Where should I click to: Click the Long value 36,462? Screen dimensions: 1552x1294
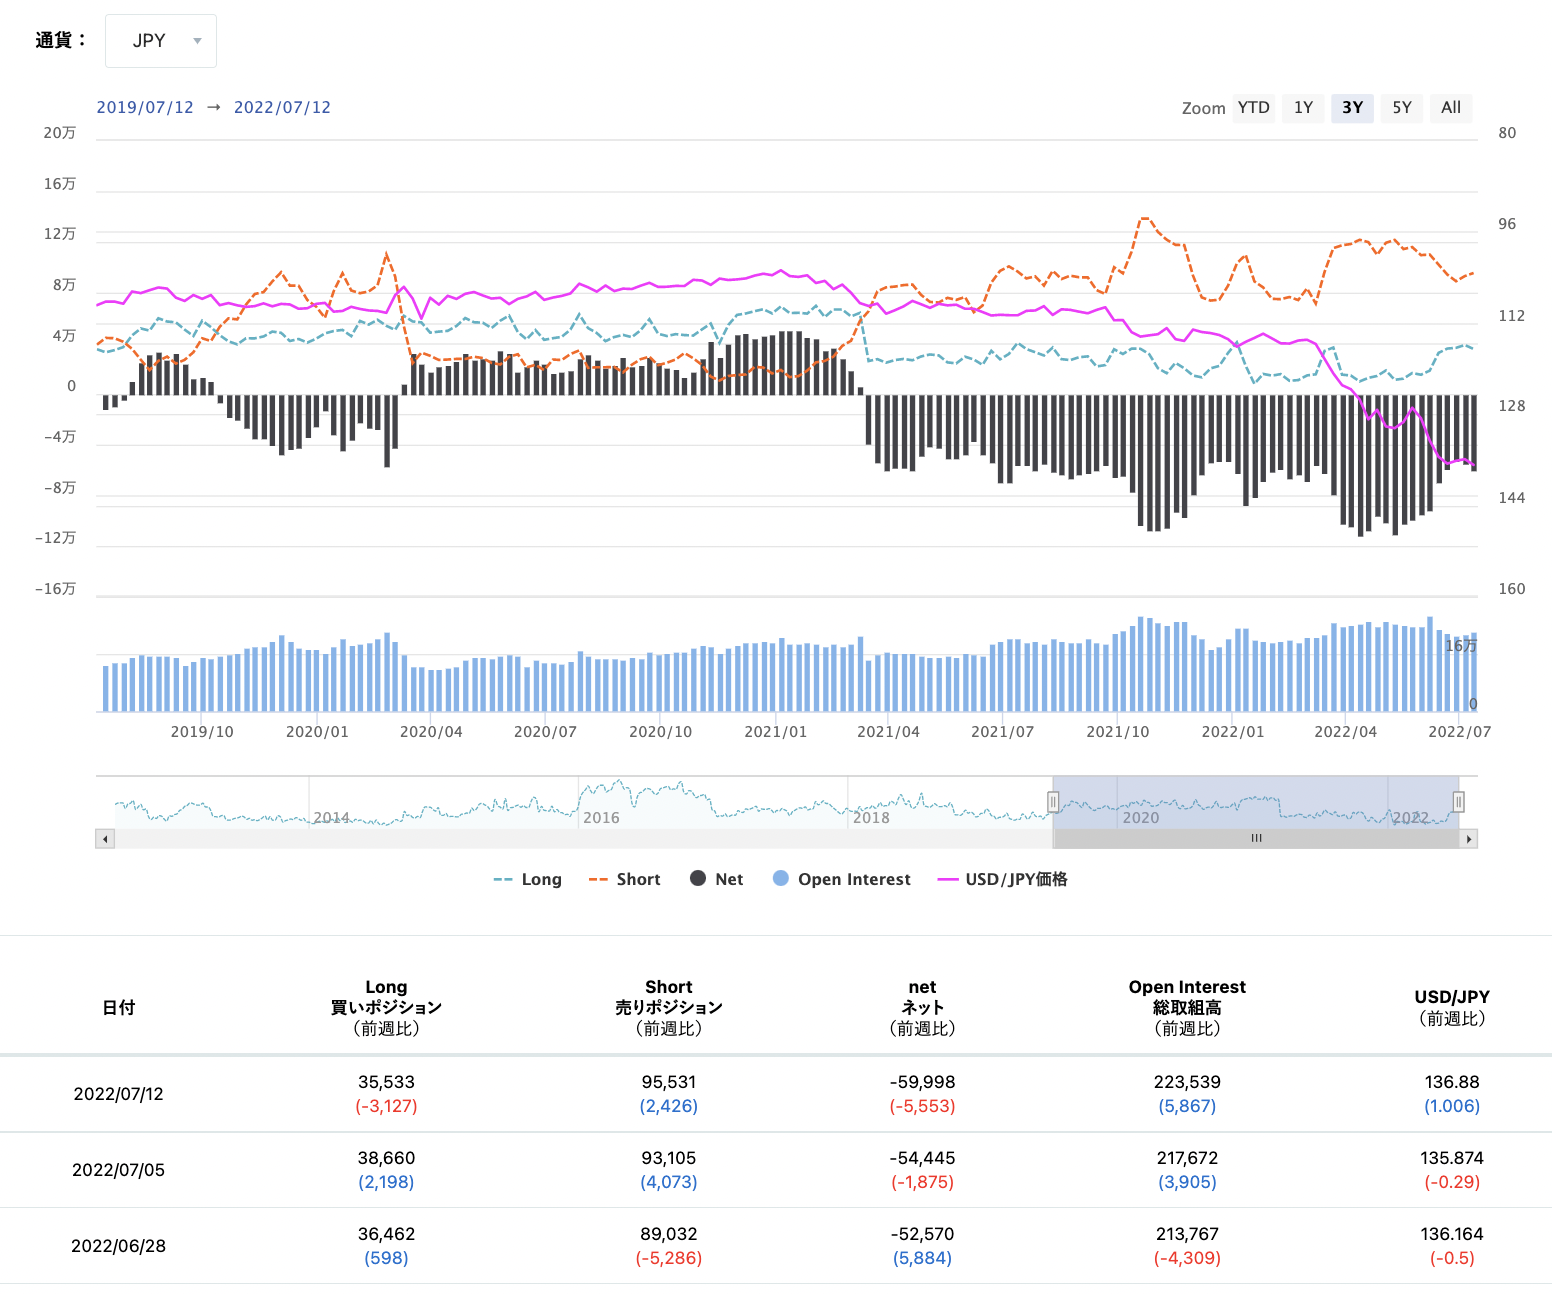pos(386,1234)
